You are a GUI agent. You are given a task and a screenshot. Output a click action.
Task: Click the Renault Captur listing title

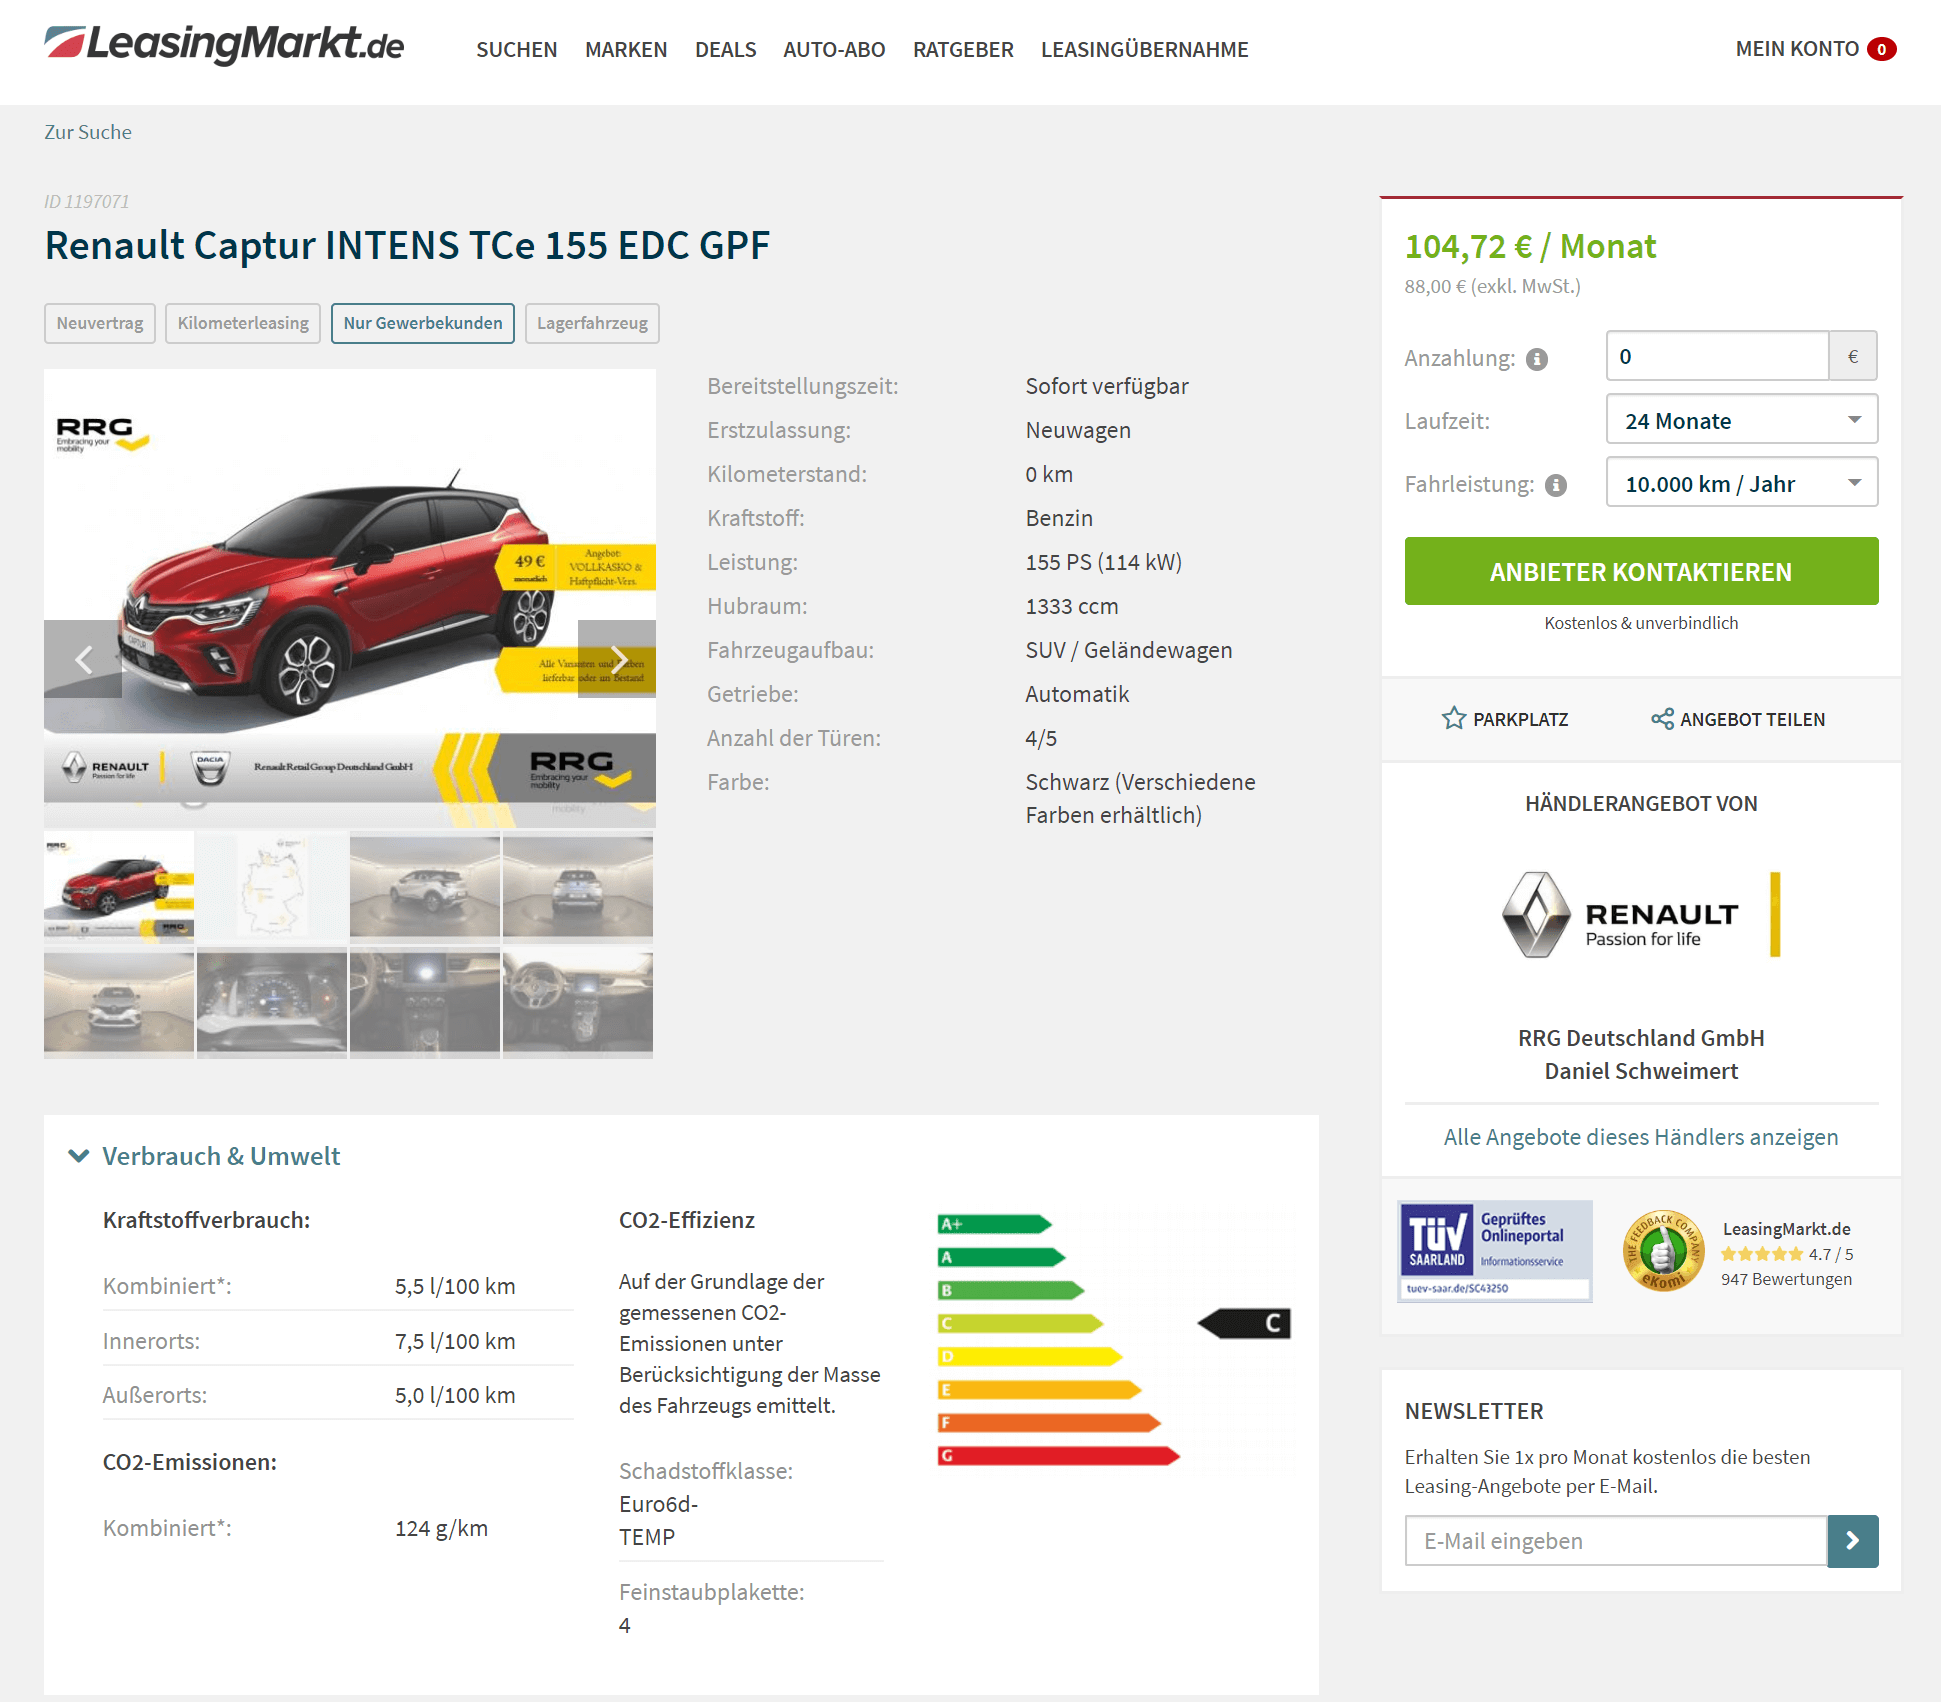(x=407, y=245)
